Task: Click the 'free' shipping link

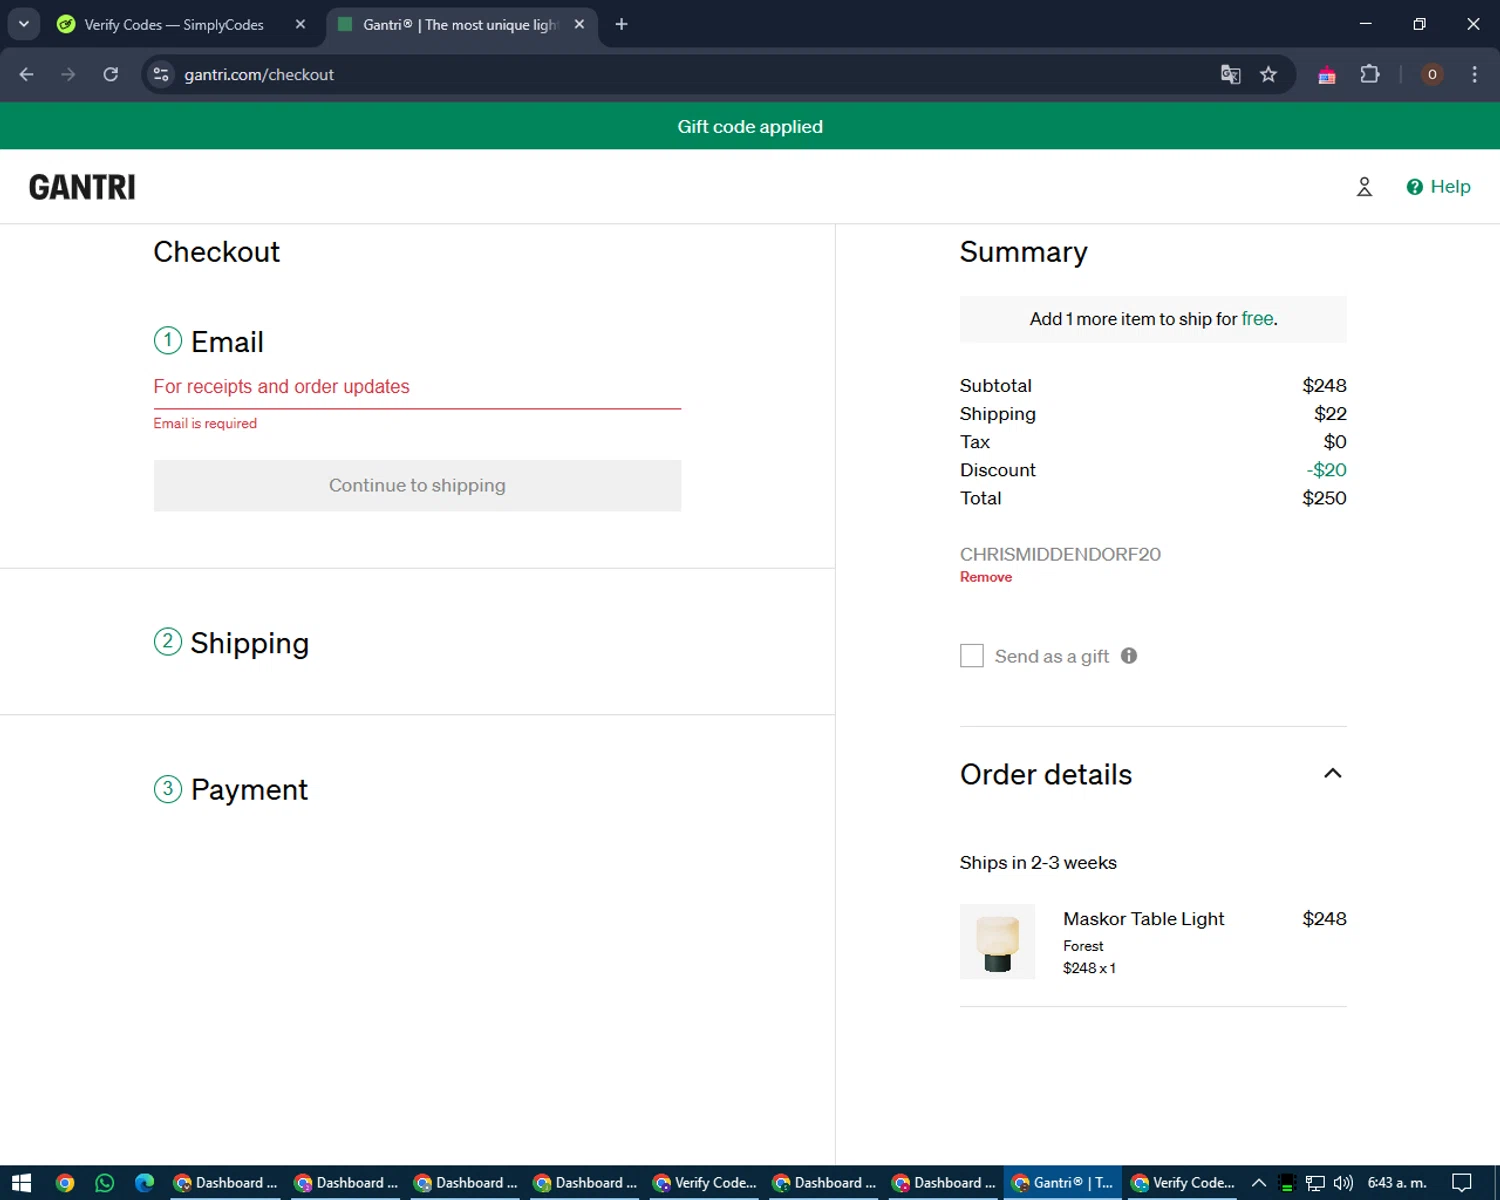Action: coord(1257,318)
